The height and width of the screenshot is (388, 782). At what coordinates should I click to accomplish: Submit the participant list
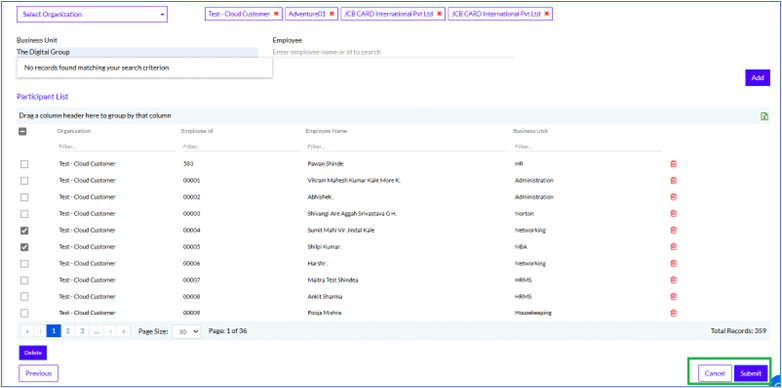(x=751, y=373)
